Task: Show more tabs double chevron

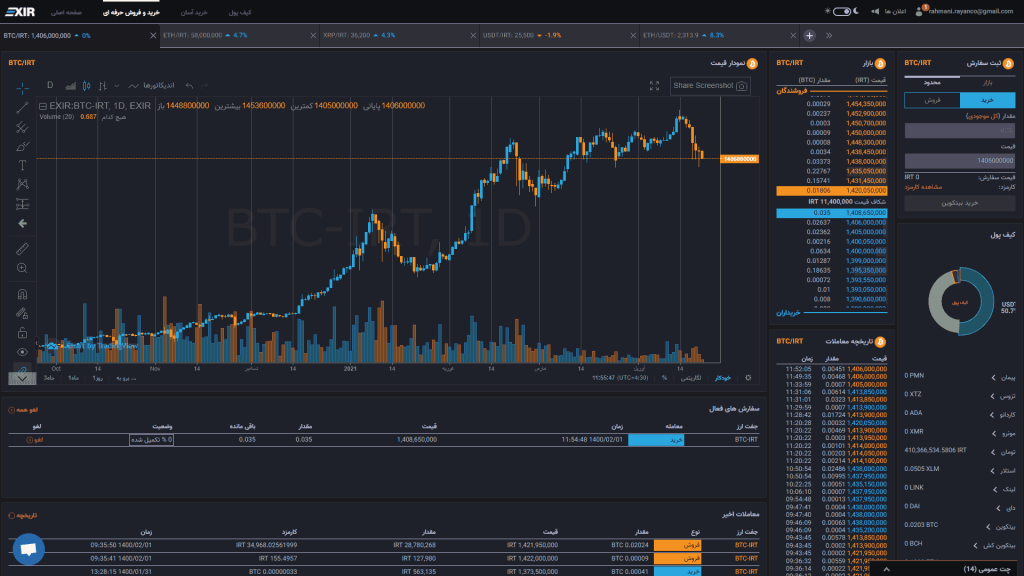Action: [x=829, y=36]
